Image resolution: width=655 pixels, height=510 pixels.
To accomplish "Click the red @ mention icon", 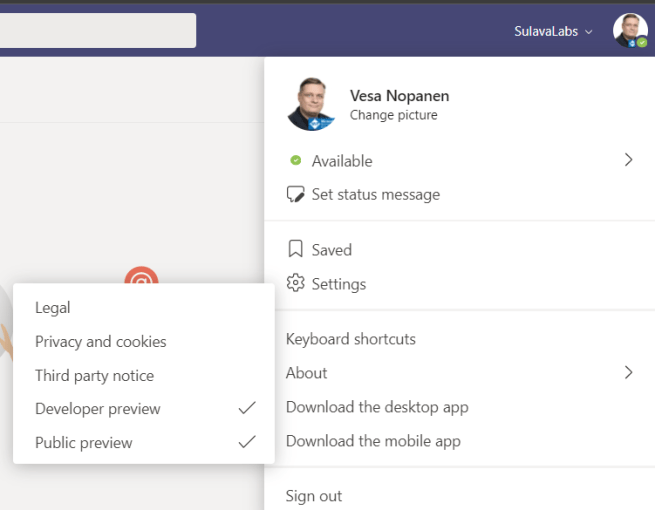I will click(141, 276).
